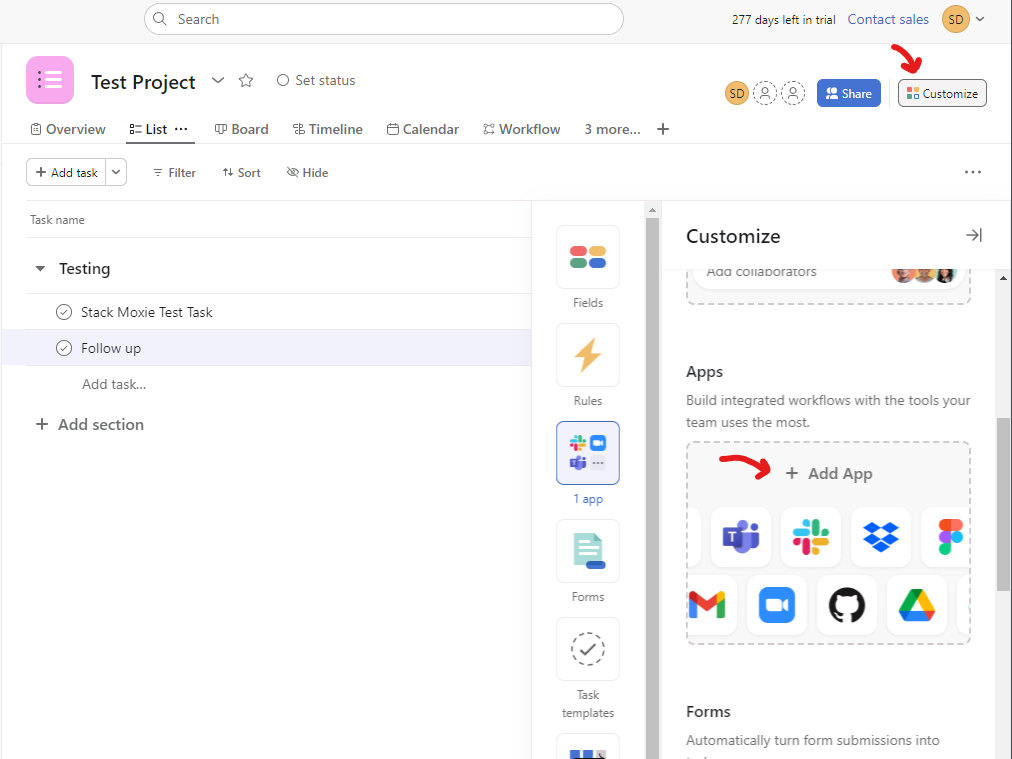The image size is (1012, 759).
Task: Open the Add task dropdown arrow
Action: (x=116, y=172)
